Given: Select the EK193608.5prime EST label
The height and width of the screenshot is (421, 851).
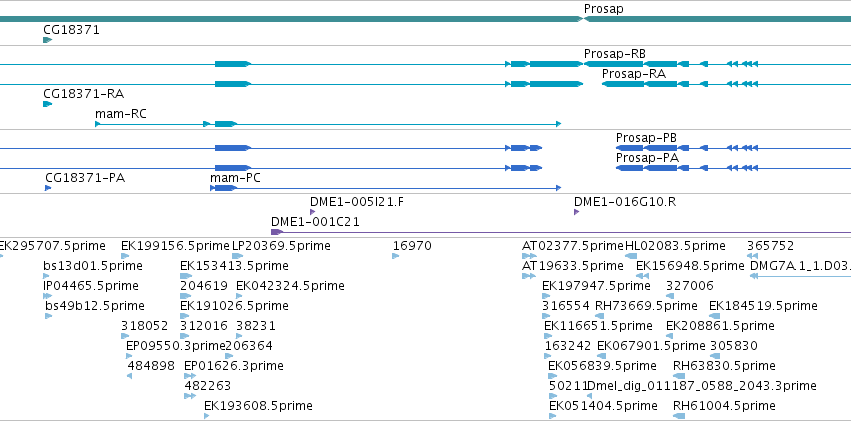Looking at the screenshot, I should click(258, 405).
